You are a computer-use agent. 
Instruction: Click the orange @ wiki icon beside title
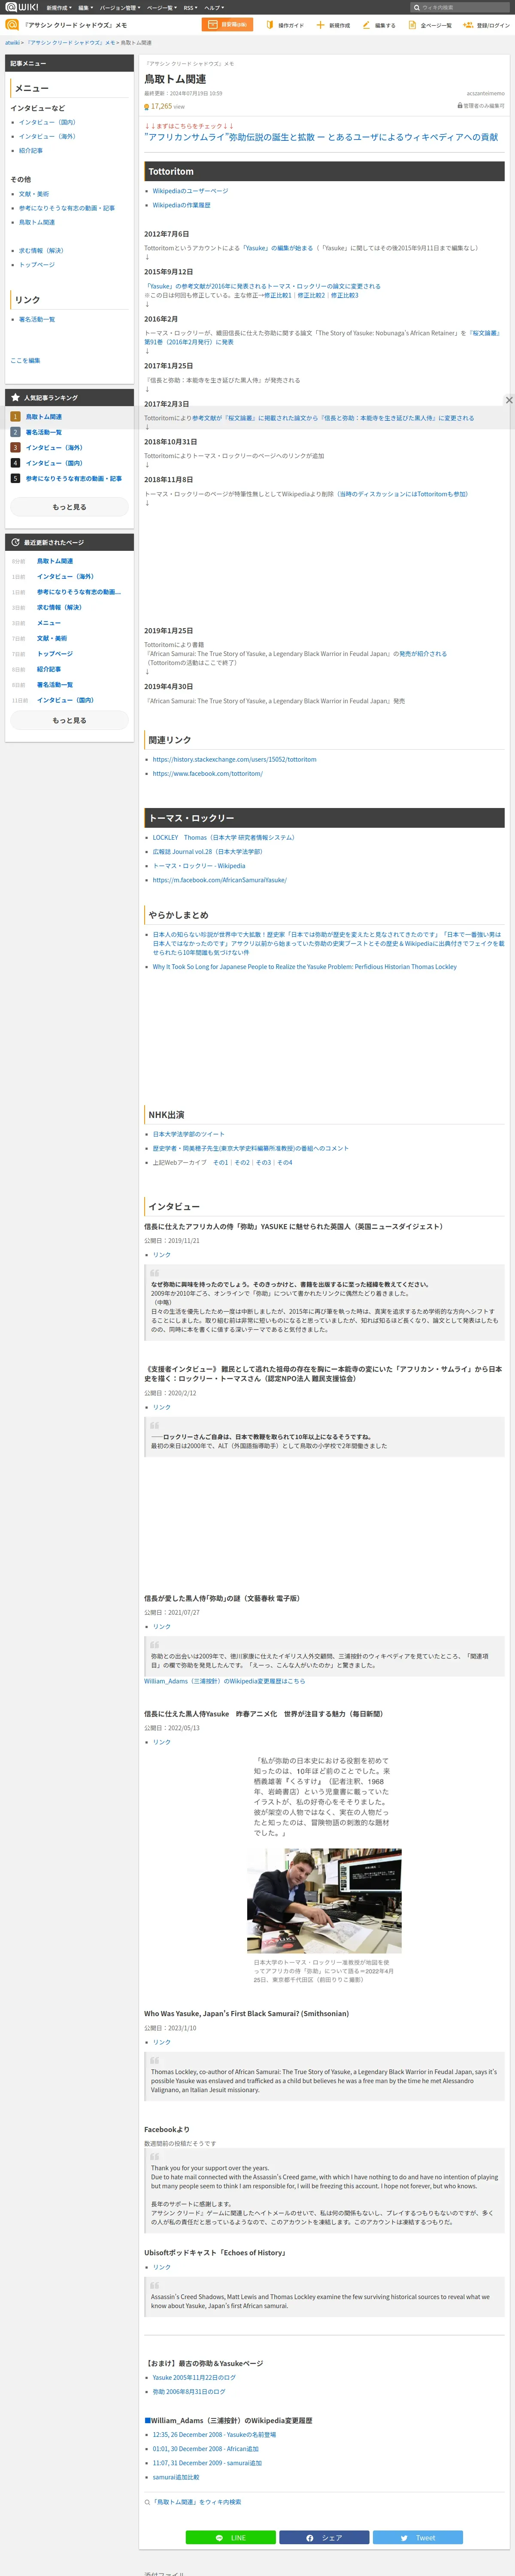12,25
